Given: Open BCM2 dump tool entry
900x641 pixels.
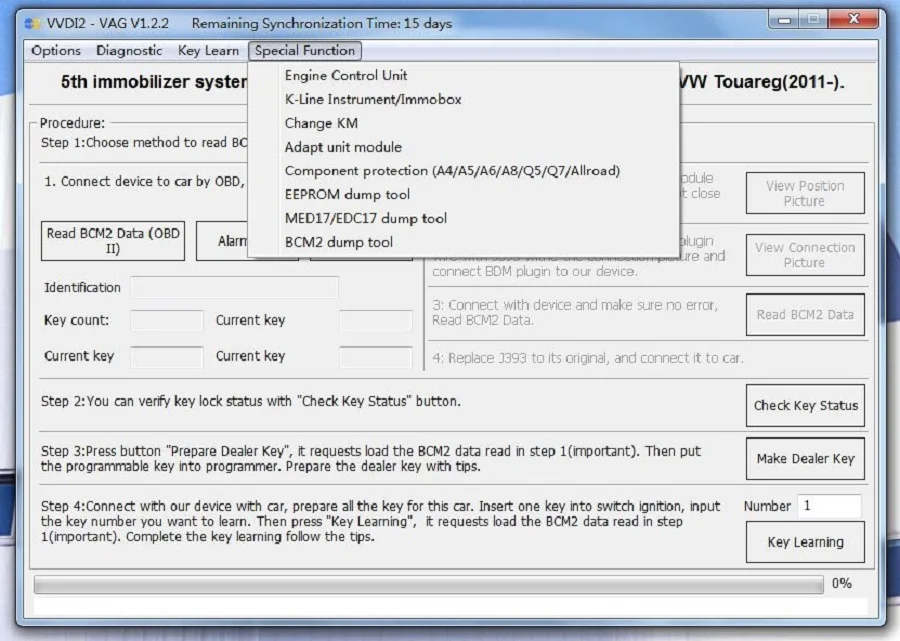Looking at the screenshot, I should pyautogui.click(x=339, y=242).
